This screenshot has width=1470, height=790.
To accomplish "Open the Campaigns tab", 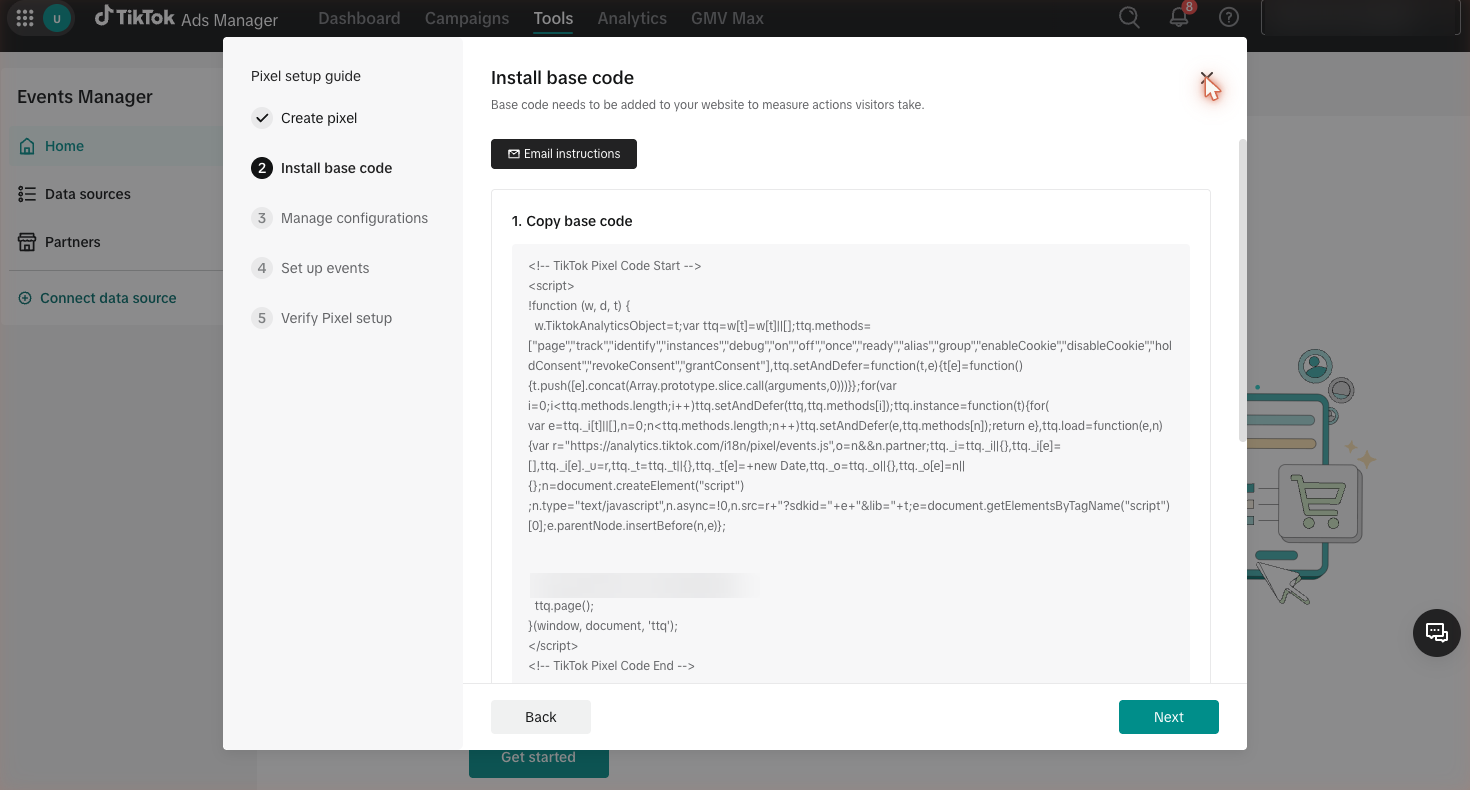I will coord(467,18).
